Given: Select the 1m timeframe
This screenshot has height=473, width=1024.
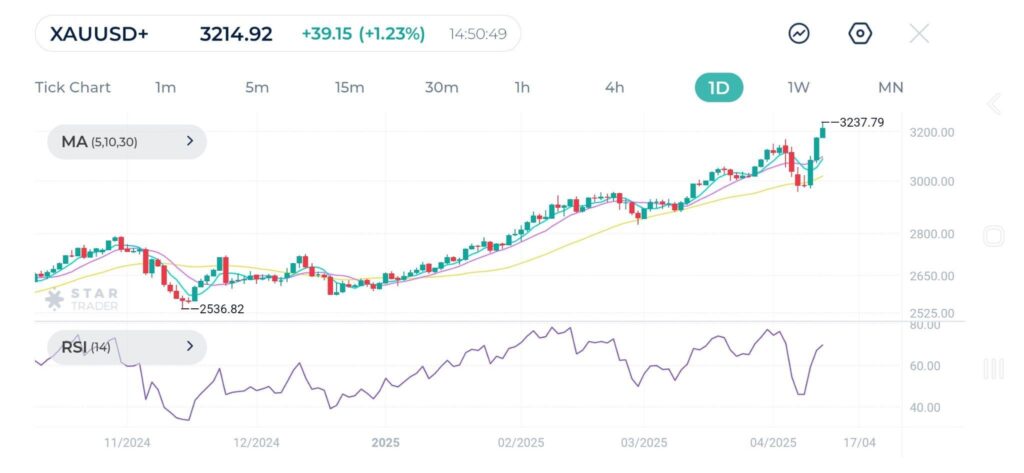Looking at the screenshot, I should (166, 88).
